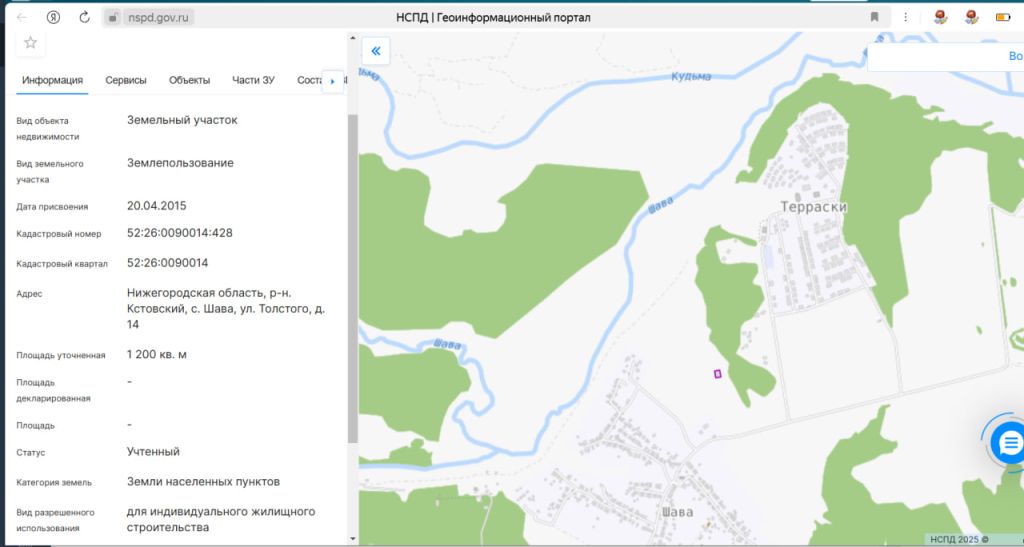Select the Части ЗУ tab
The width and height of the screenshot is (1024, 547).
click(253, 80)
